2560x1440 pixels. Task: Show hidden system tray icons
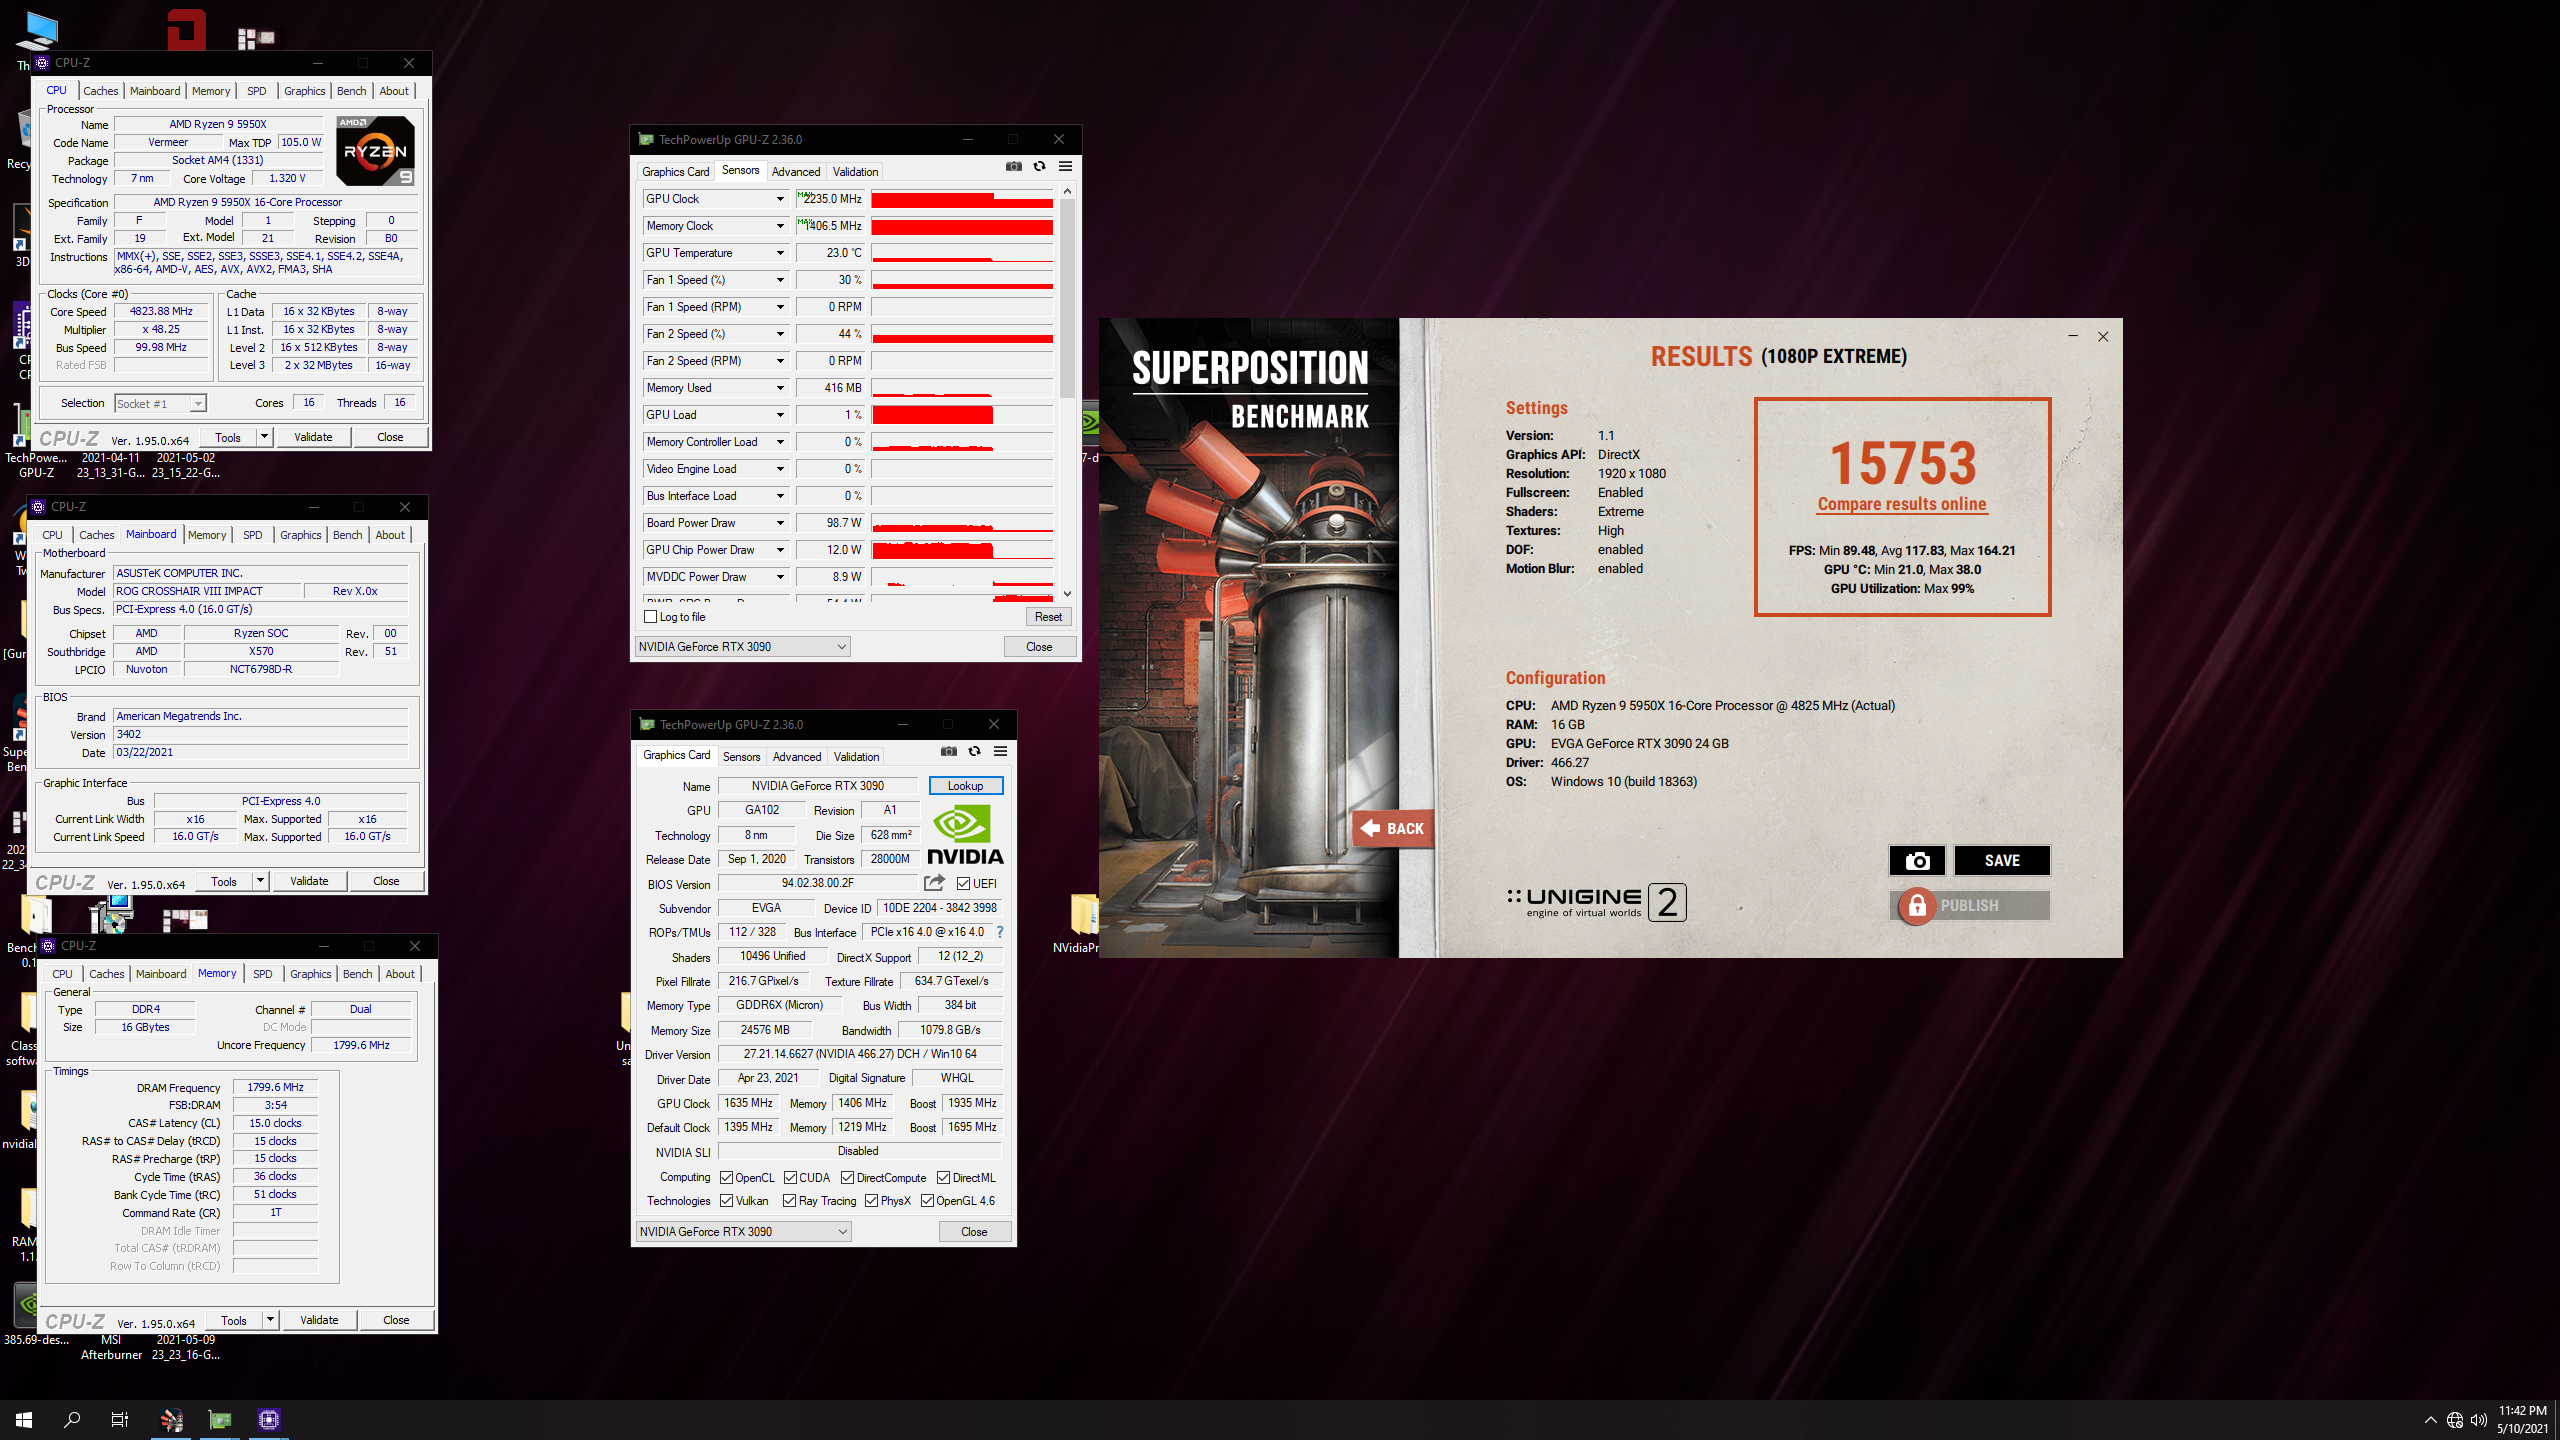(x=2431, y=1420)
